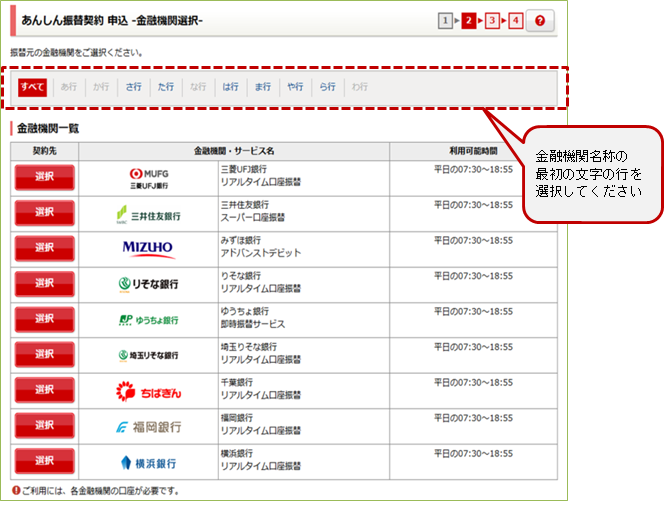Viewport: 671px width, 506px height.
Task: Click the ゆうちょ銀行 即時振替サービス text
Action: [x=252, y=318]
